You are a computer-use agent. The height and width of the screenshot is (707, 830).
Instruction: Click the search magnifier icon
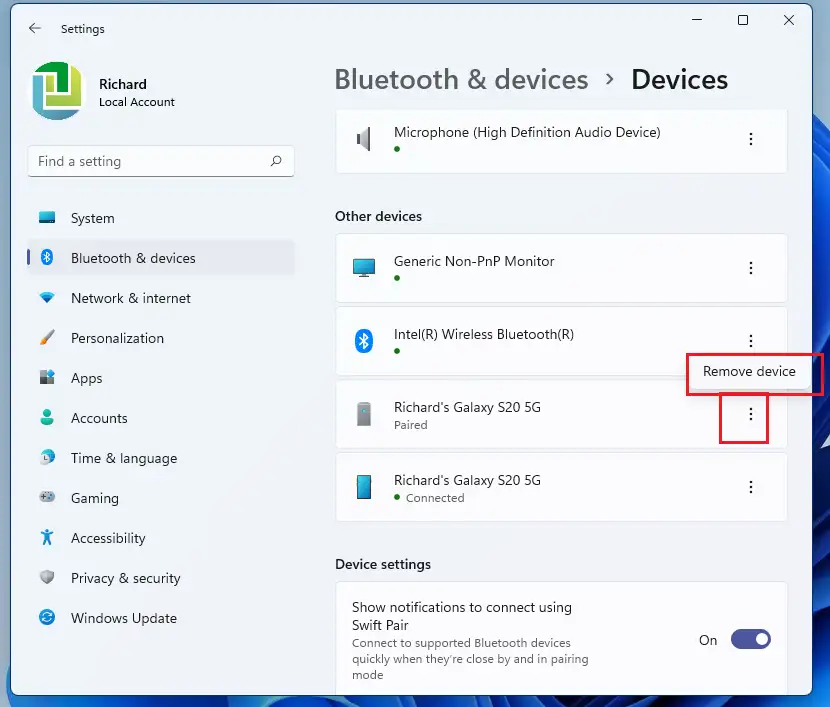tap(276, 161)
